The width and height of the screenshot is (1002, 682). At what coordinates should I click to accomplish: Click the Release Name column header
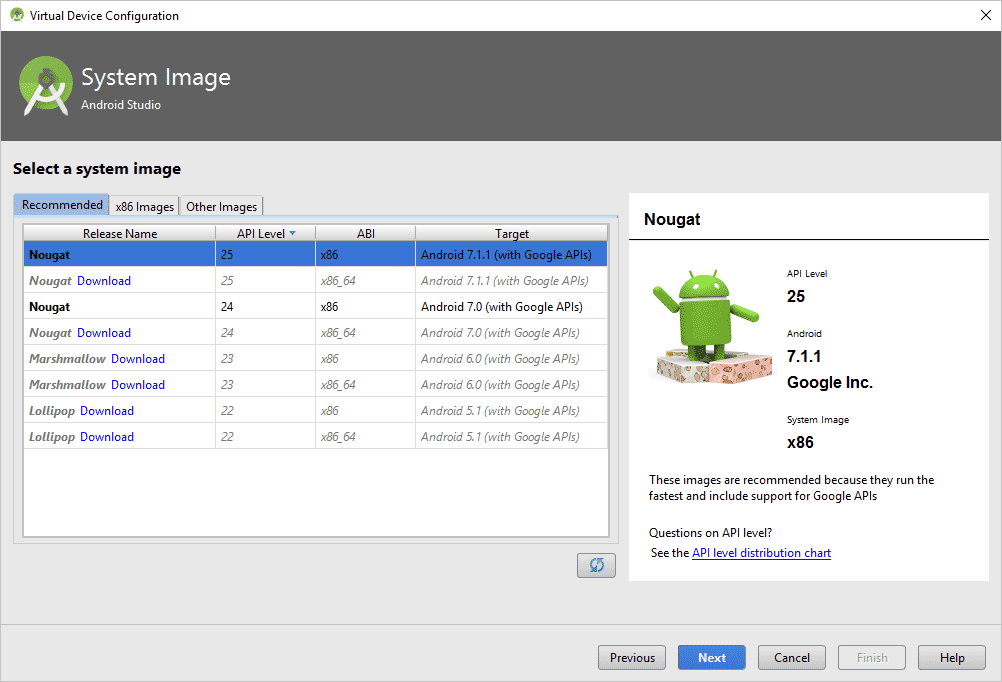tap(120, 233)
